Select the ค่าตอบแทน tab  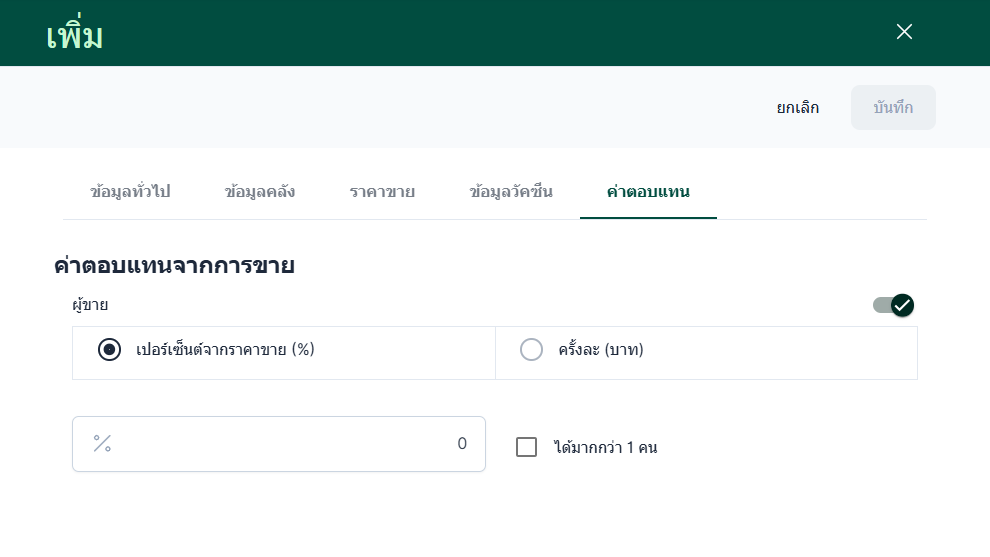pos(648,191)
